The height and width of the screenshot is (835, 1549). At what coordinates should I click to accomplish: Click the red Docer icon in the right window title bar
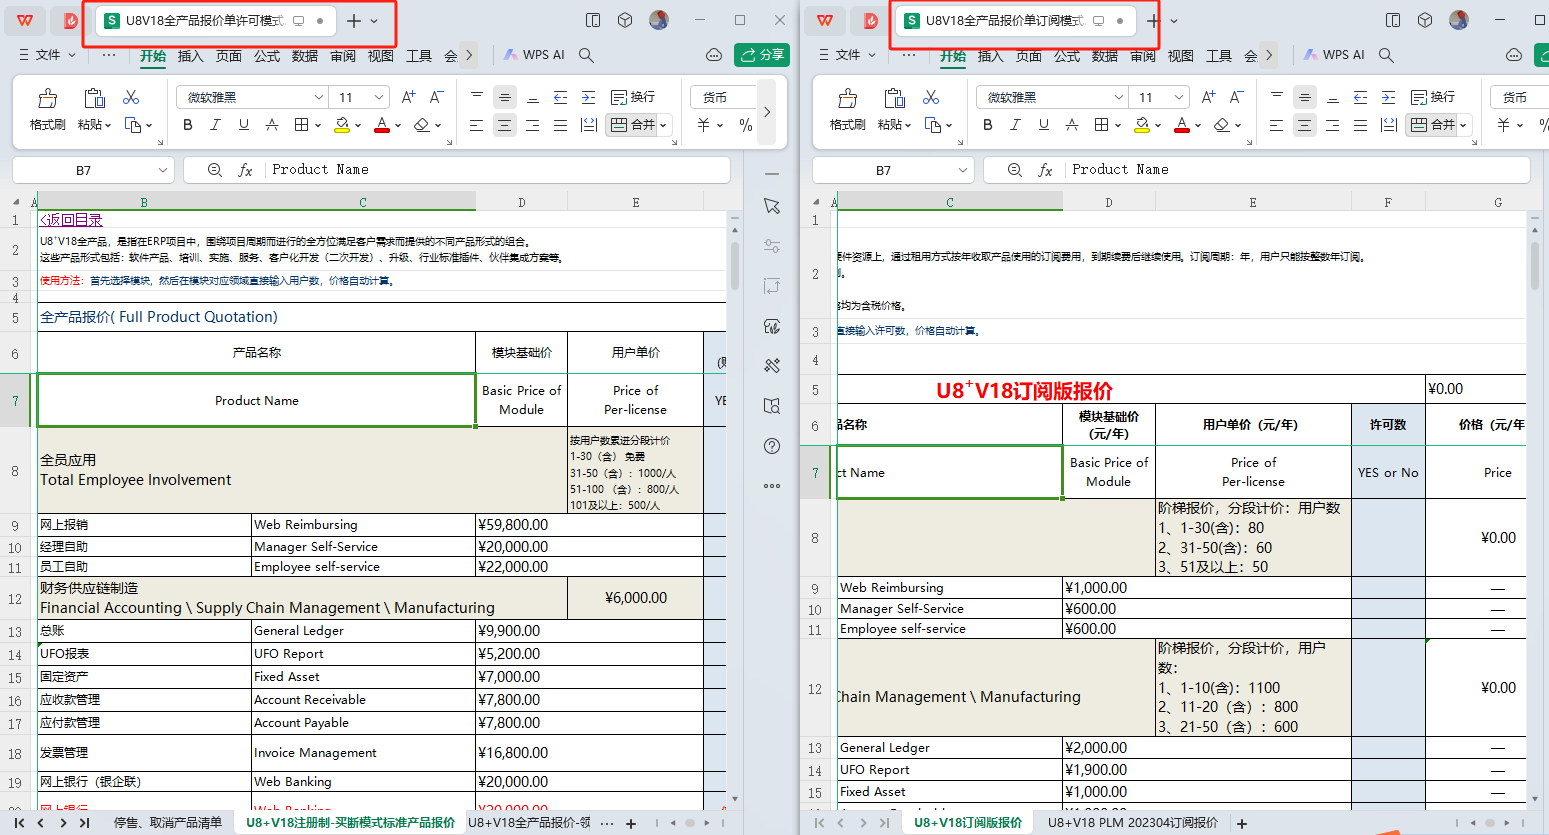(870, 20)
